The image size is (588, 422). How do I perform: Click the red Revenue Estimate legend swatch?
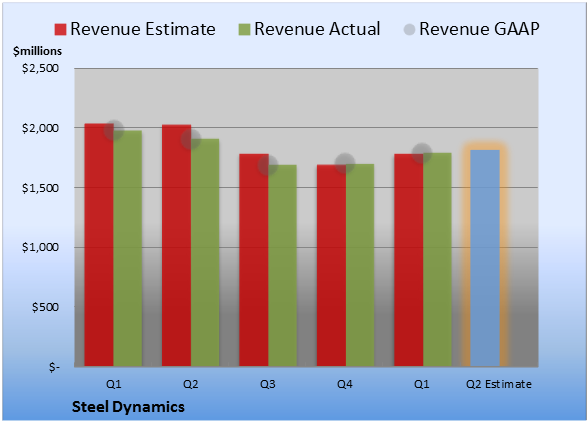click(60, 29)
